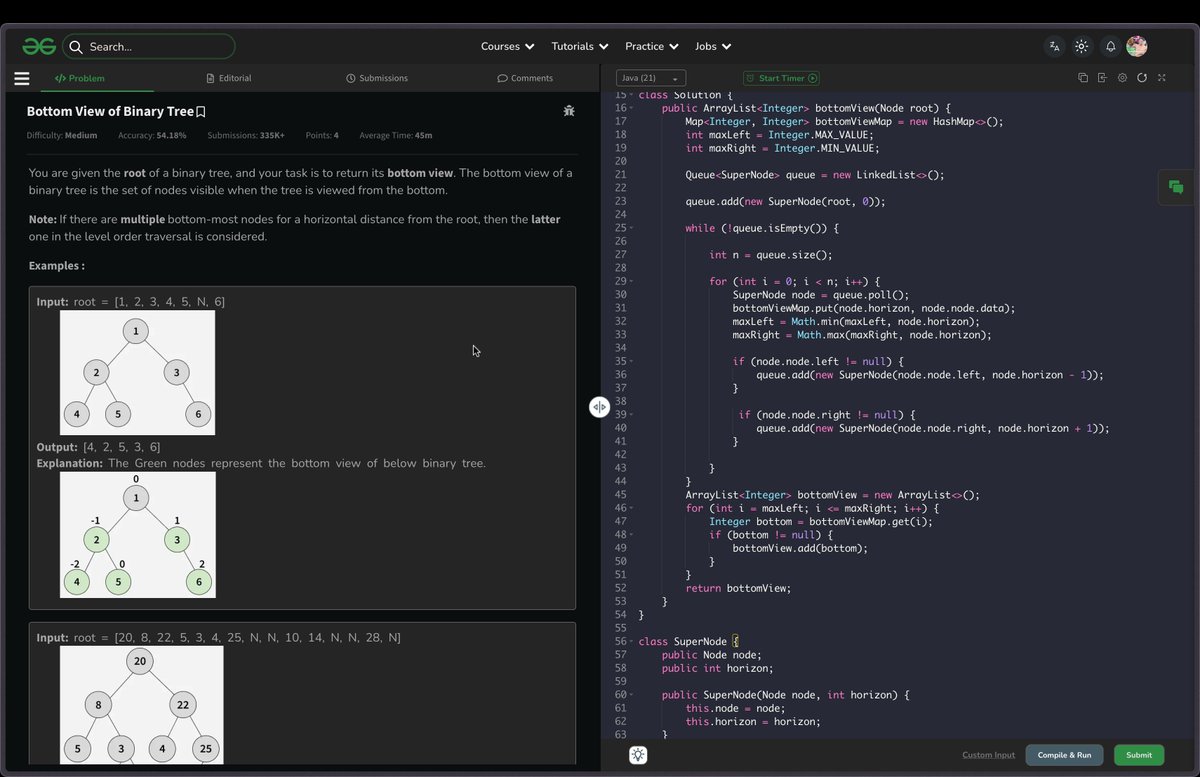
Task: Collapse the if block fold at line 35
Action: click(x=631, y=362)
